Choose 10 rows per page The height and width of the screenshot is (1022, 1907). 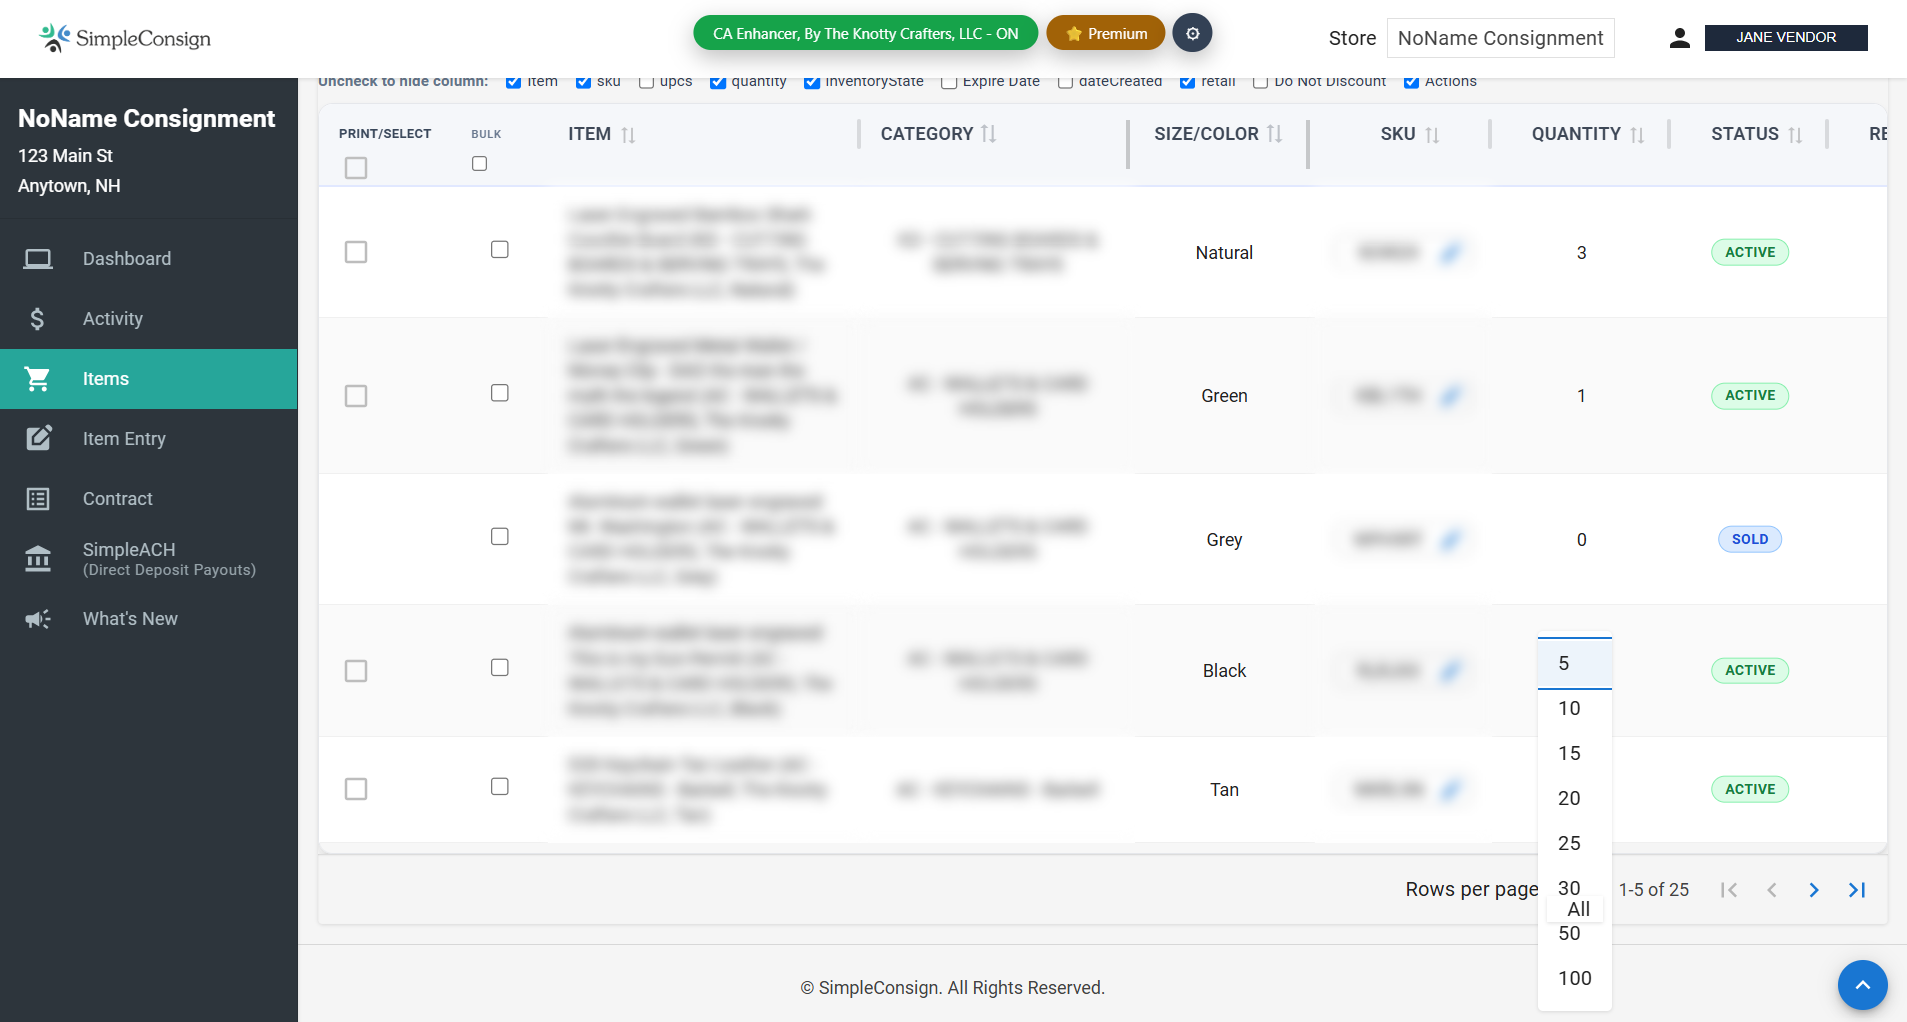(1574, 709)
